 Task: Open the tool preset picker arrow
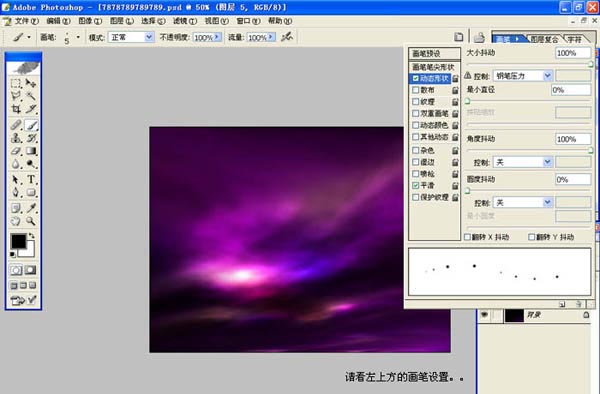coord(29,37)
